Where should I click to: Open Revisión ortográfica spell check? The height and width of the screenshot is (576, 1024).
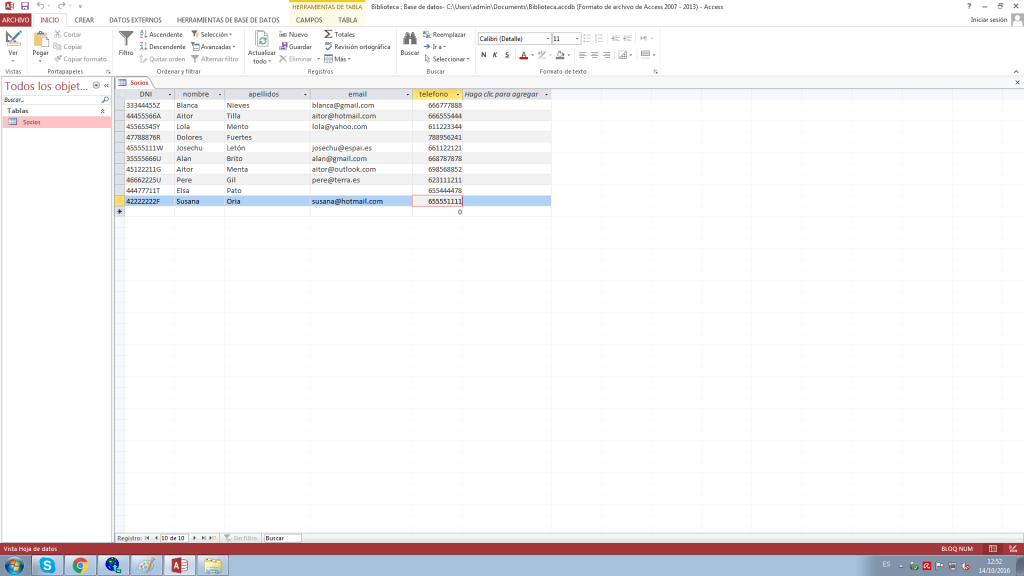point(357,46)
